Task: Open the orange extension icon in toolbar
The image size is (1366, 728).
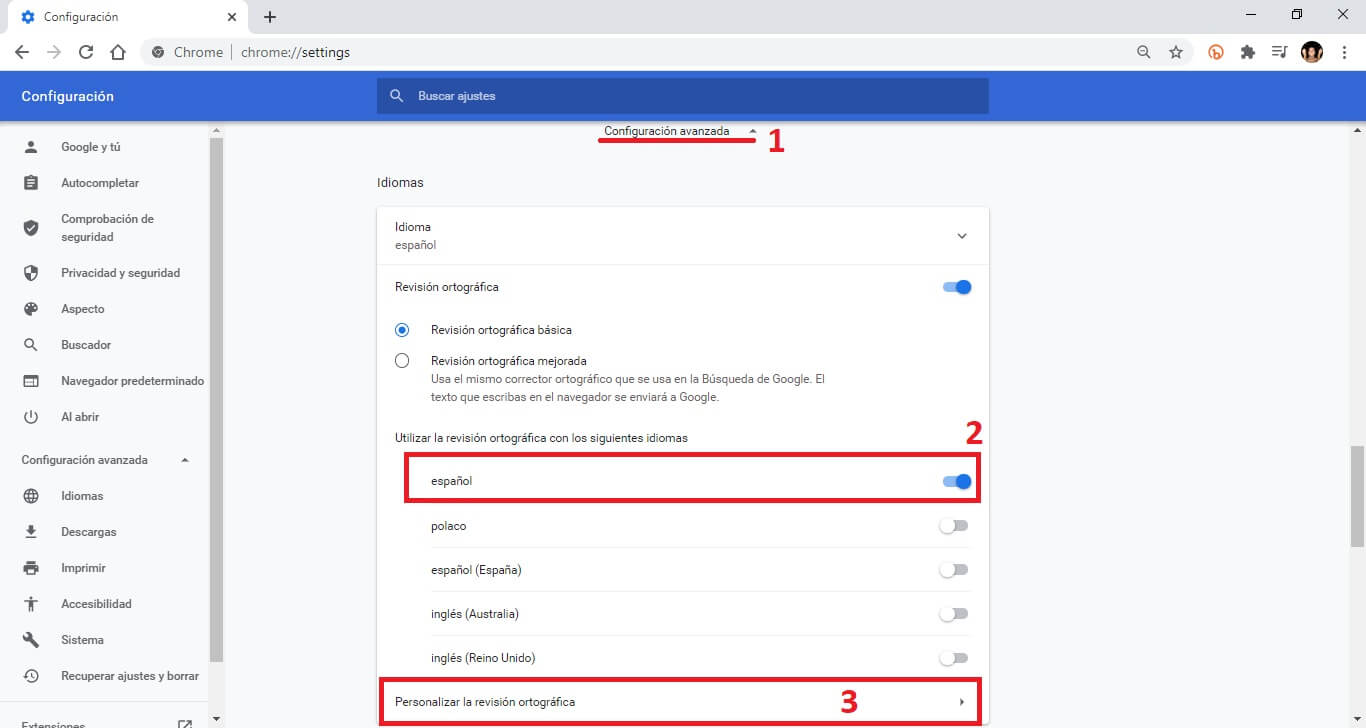Action: [1216, 52]
